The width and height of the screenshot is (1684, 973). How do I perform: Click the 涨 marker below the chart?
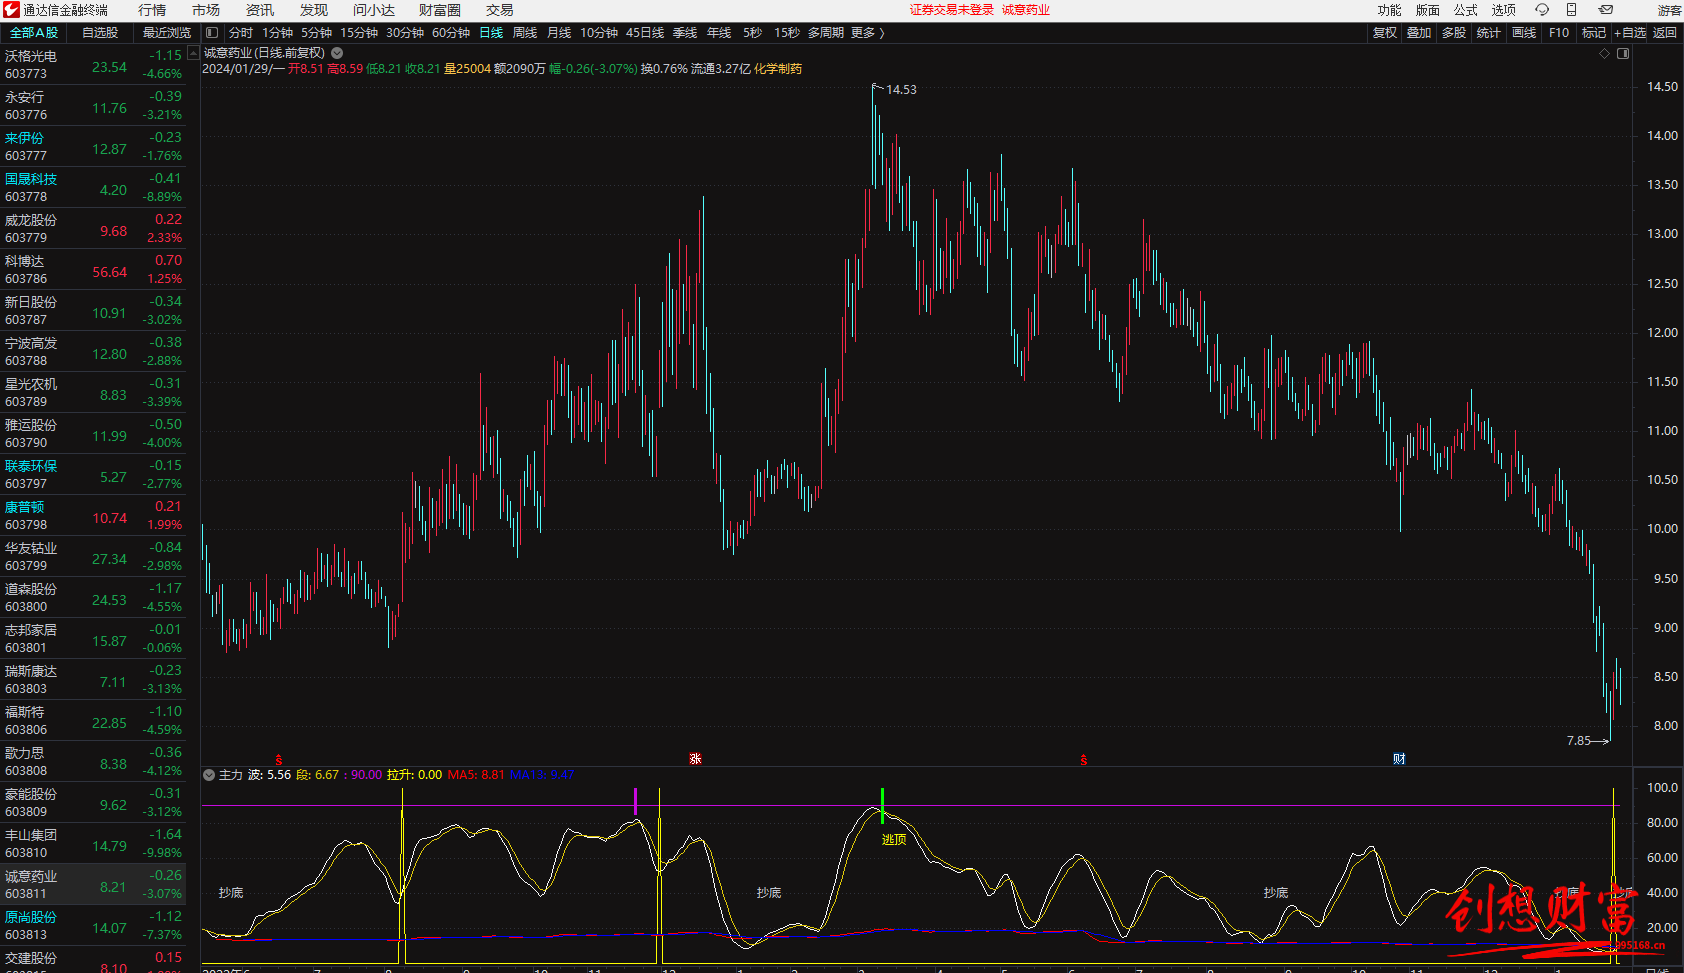tap(695, 759)
